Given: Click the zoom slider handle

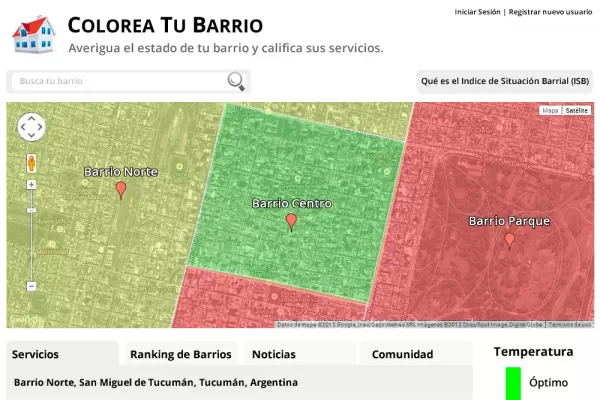Looking at the screenshot, I should point(31,210).
